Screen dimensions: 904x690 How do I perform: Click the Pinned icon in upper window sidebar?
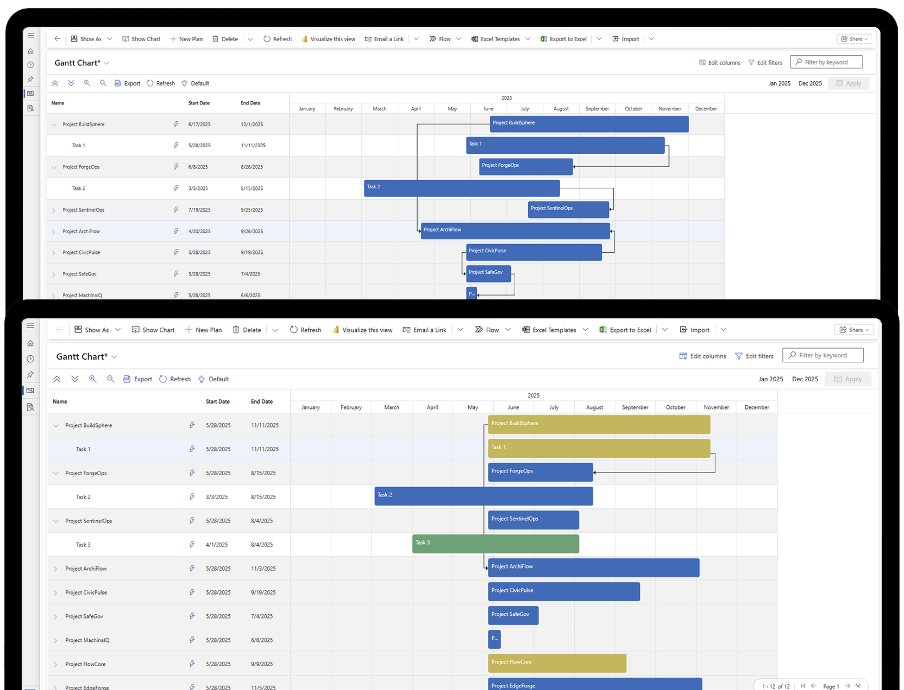coord(30,78)
